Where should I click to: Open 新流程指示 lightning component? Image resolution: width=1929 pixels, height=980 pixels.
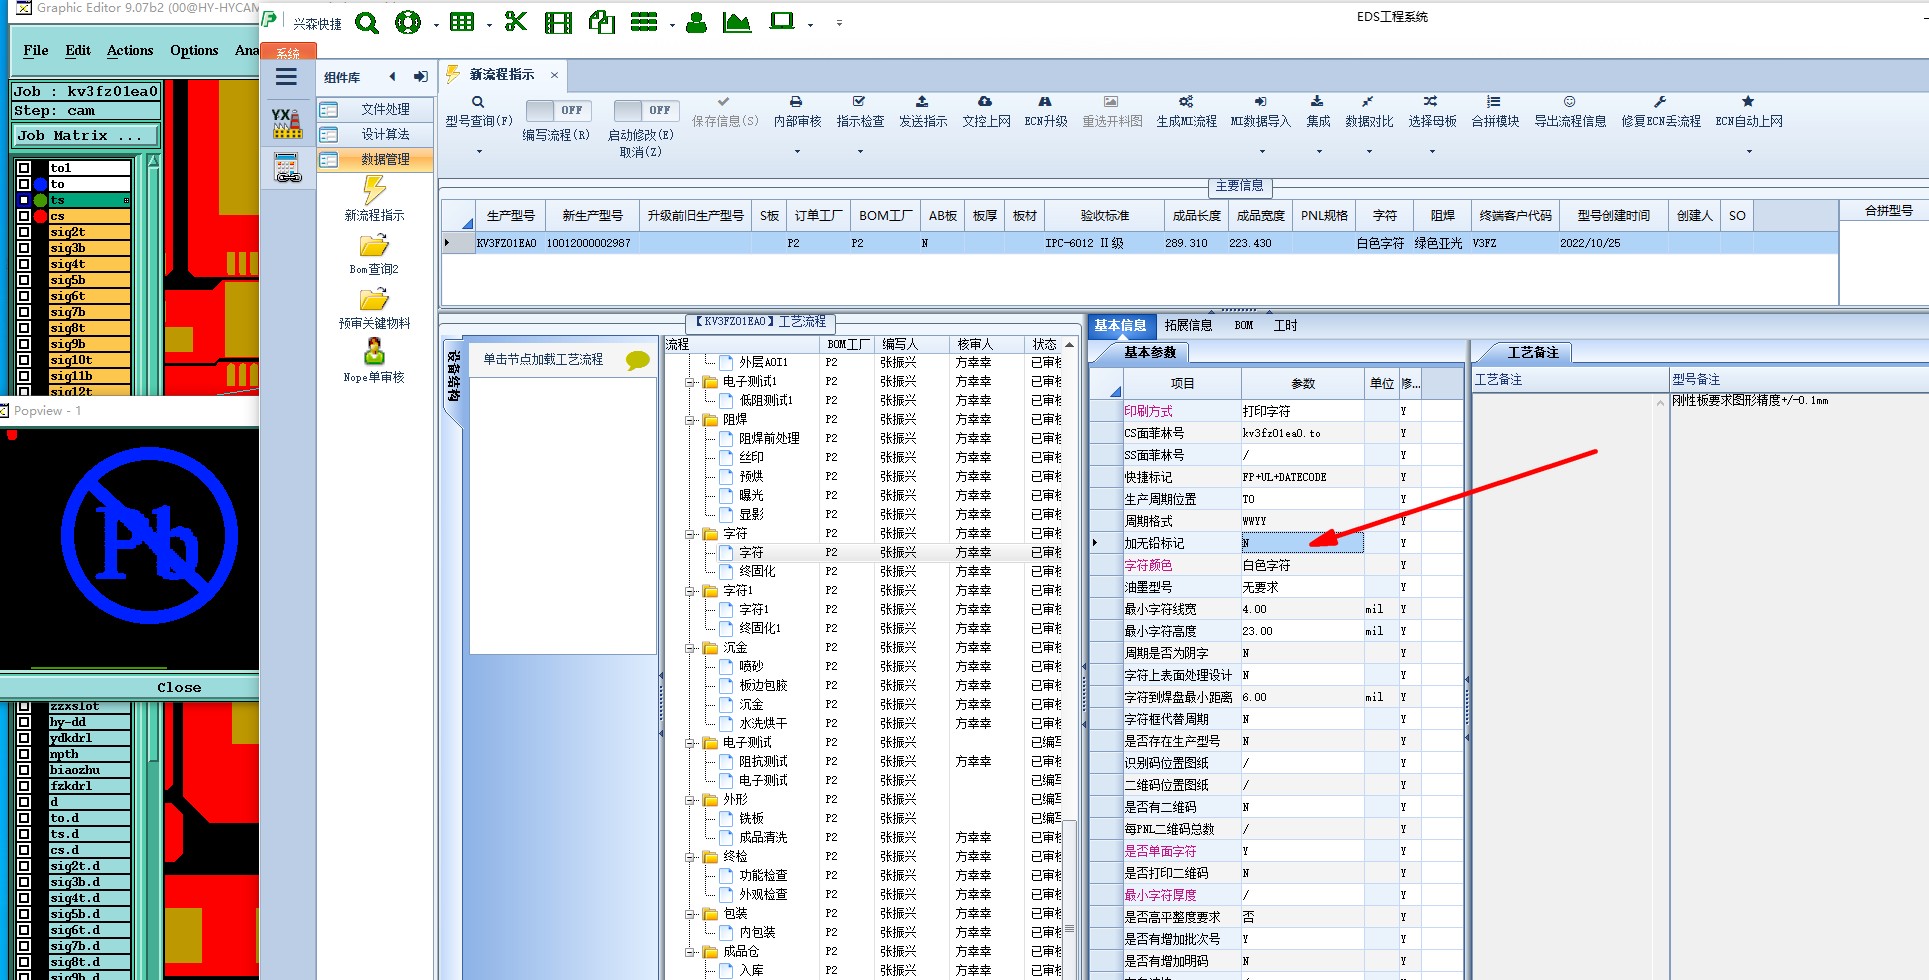(x=374, y=199)
